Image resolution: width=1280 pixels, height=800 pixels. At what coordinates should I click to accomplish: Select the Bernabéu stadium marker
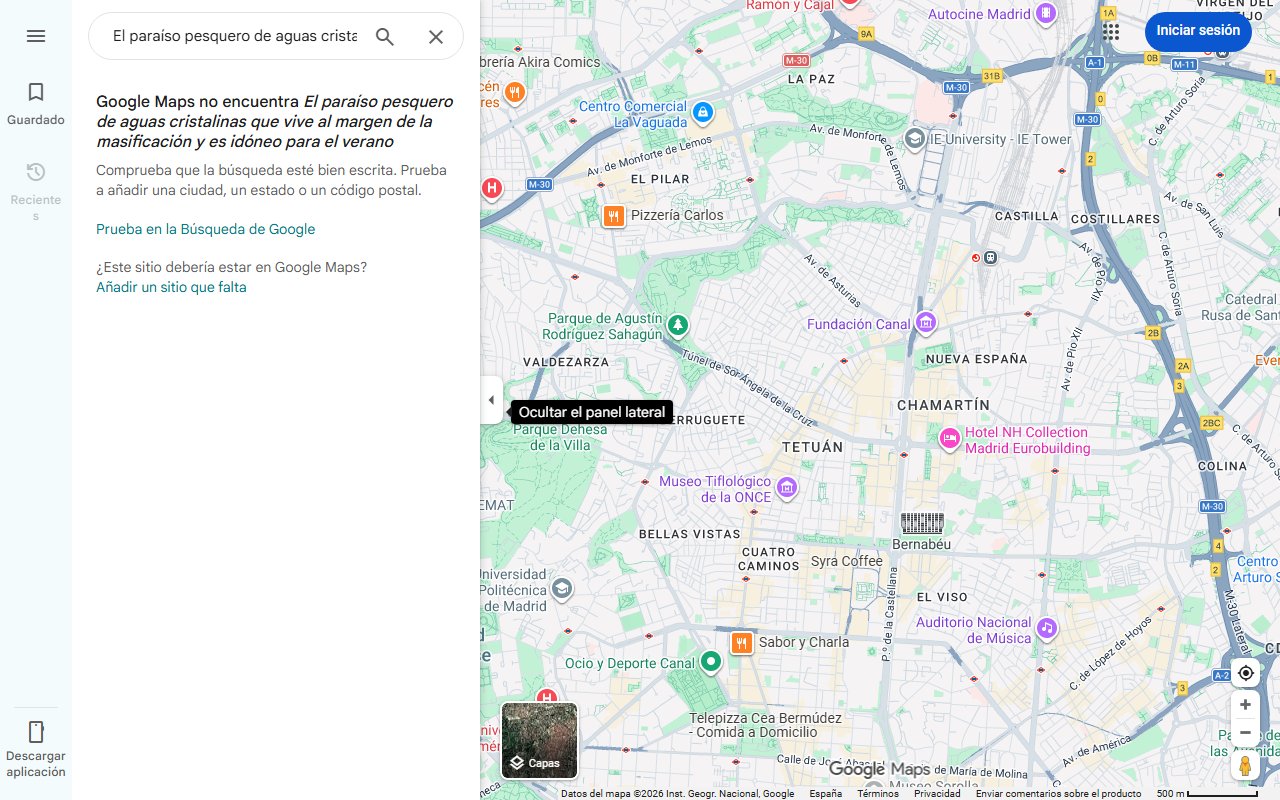click(x=922, y=523)
